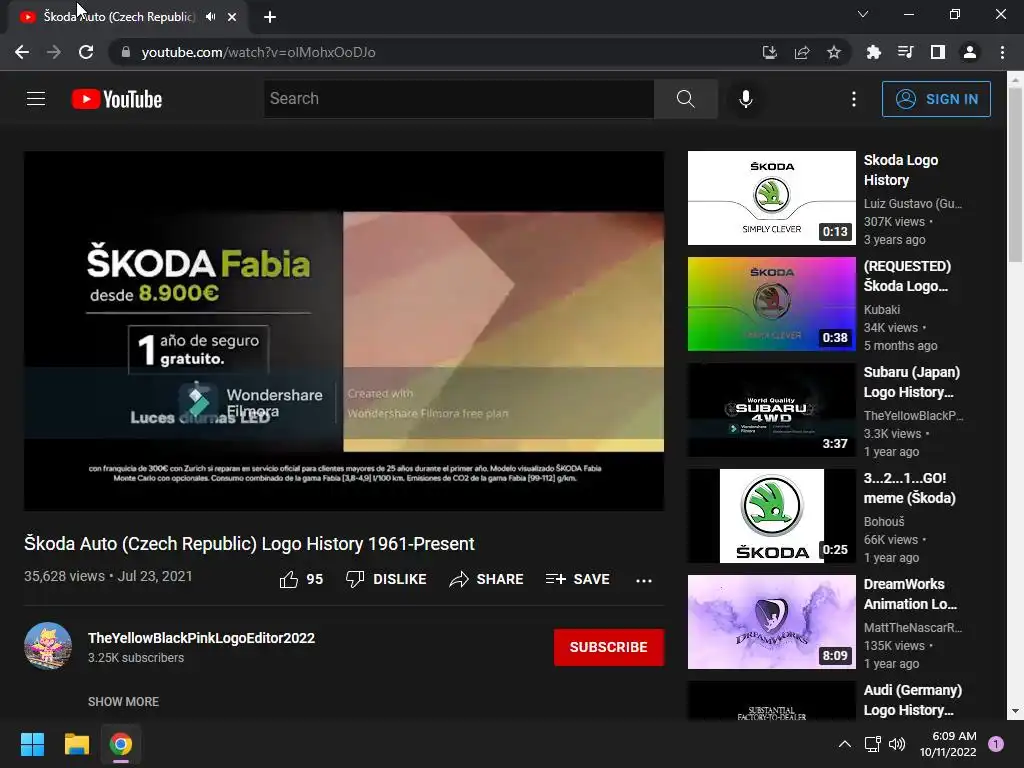Go to YouTube home via logo
The width and height of the screenshot is (1024, 768).
117,99
